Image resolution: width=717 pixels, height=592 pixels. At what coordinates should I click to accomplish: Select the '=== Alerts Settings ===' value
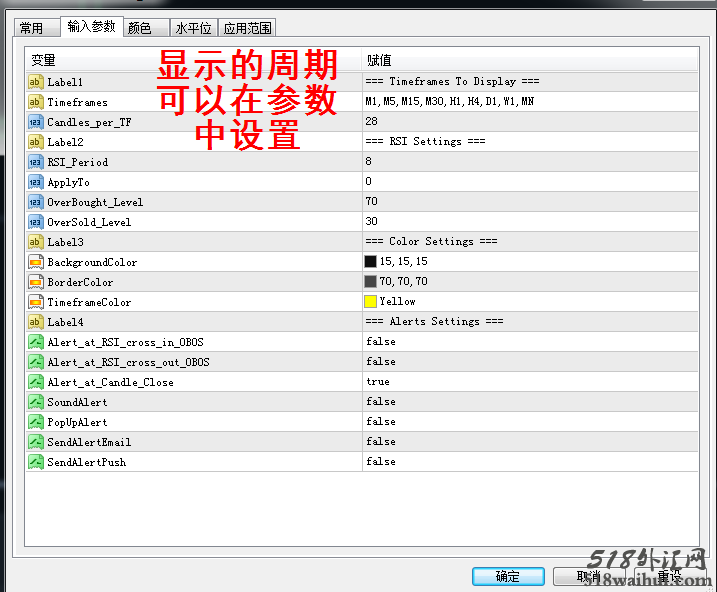coord(434,321)
